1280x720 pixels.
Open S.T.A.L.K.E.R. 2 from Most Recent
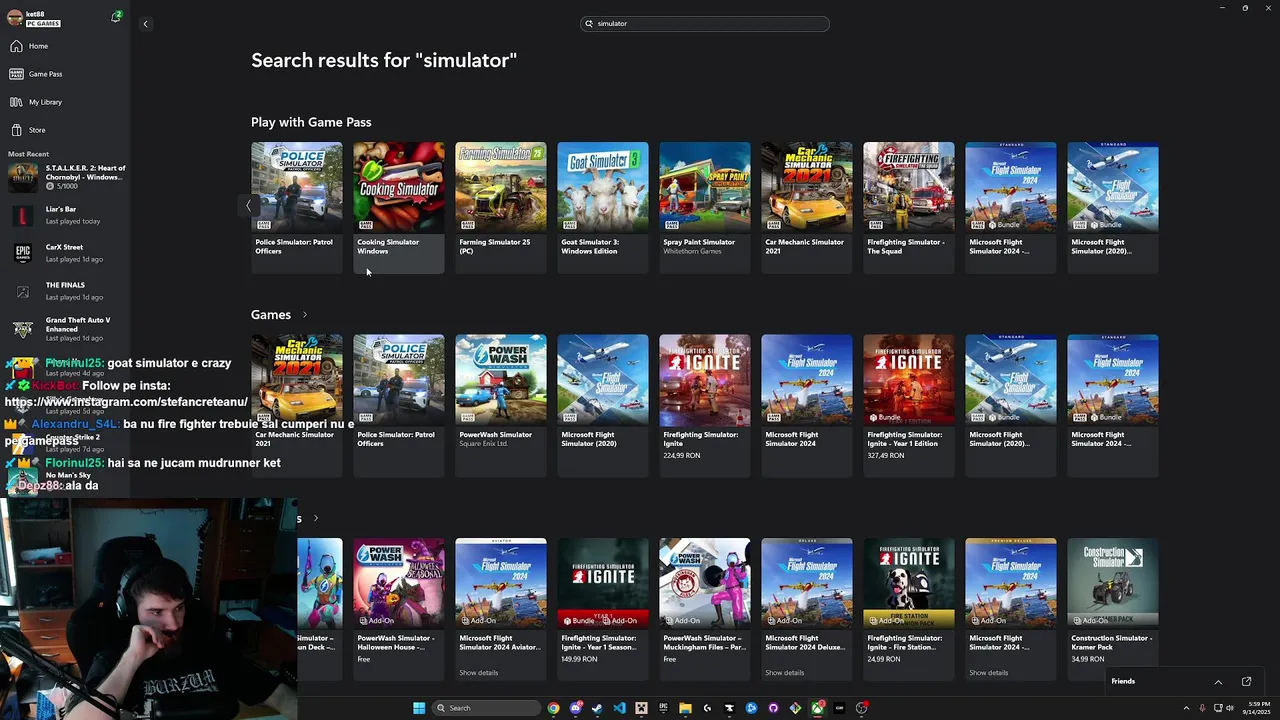[65, 177]
